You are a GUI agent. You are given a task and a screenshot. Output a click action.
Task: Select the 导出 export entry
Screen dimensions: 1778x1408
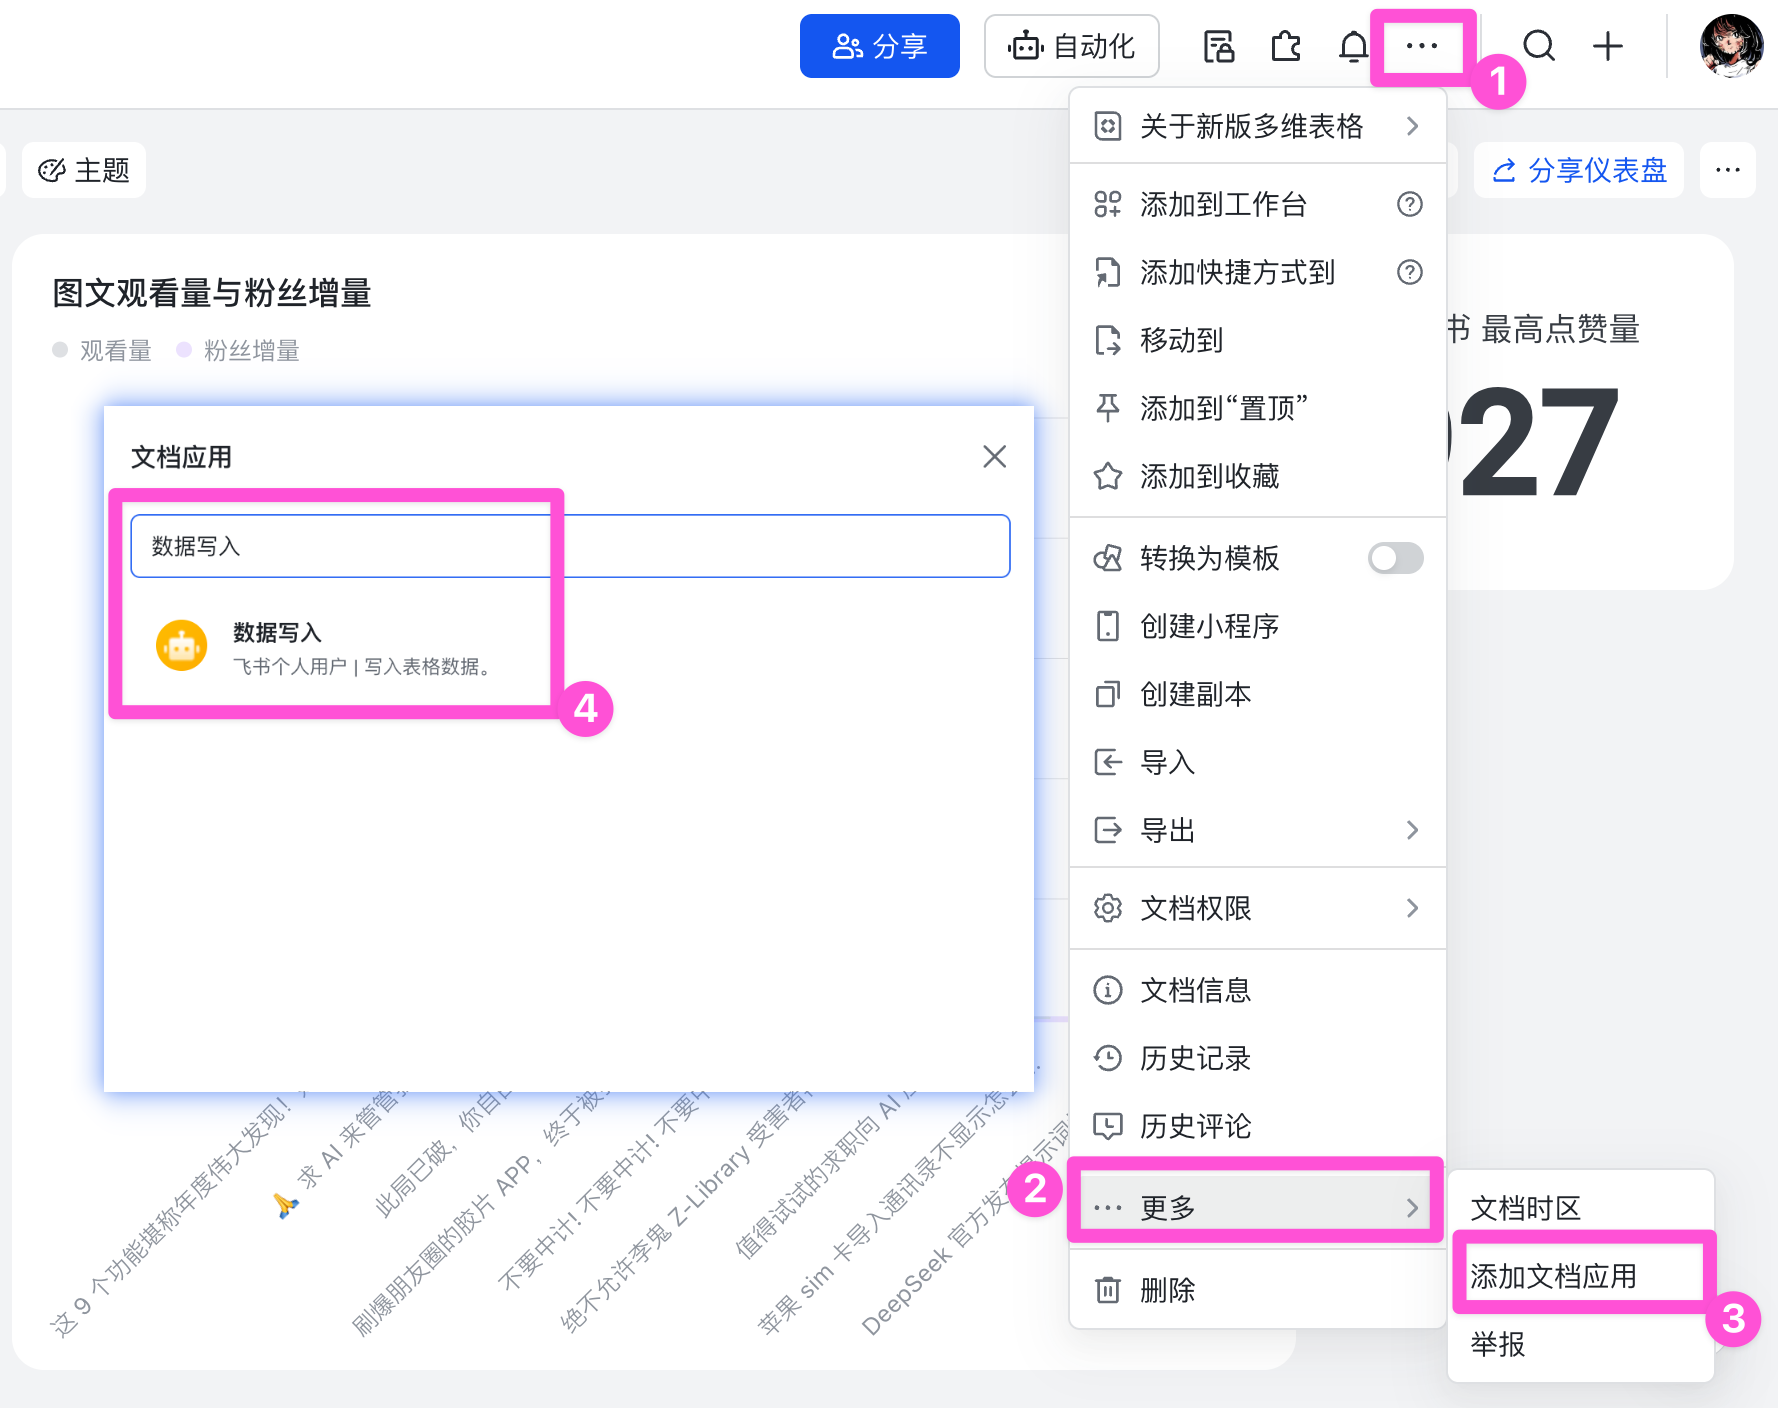point(1258,830)
